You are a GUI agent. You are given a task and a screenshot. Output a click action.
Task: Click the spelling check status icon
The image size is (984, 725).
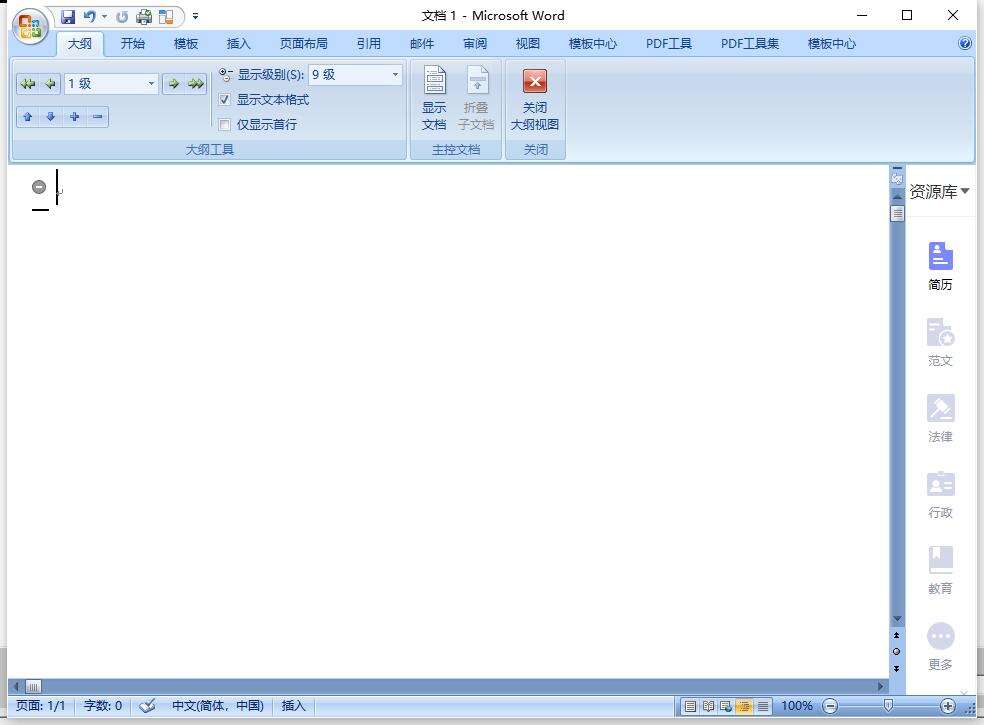point(147,706)
